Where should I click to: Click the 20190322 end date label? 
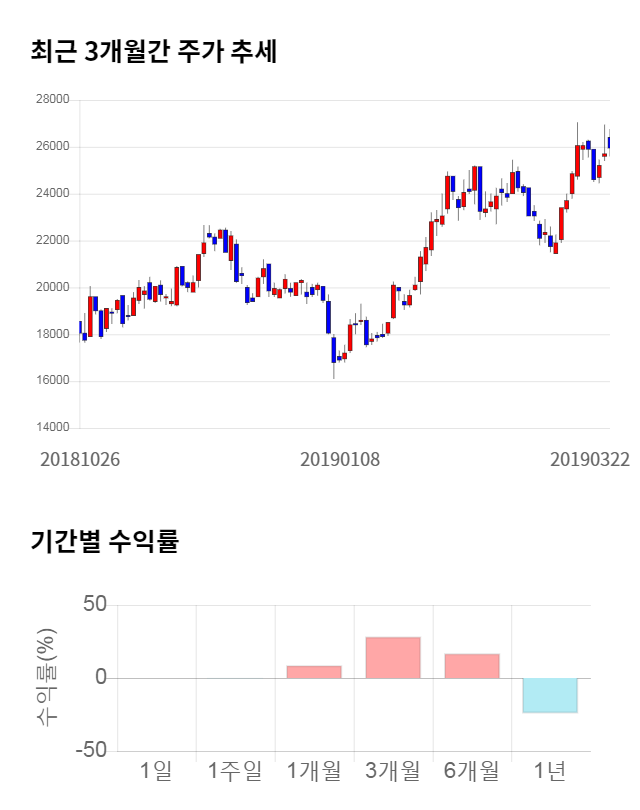590,459
